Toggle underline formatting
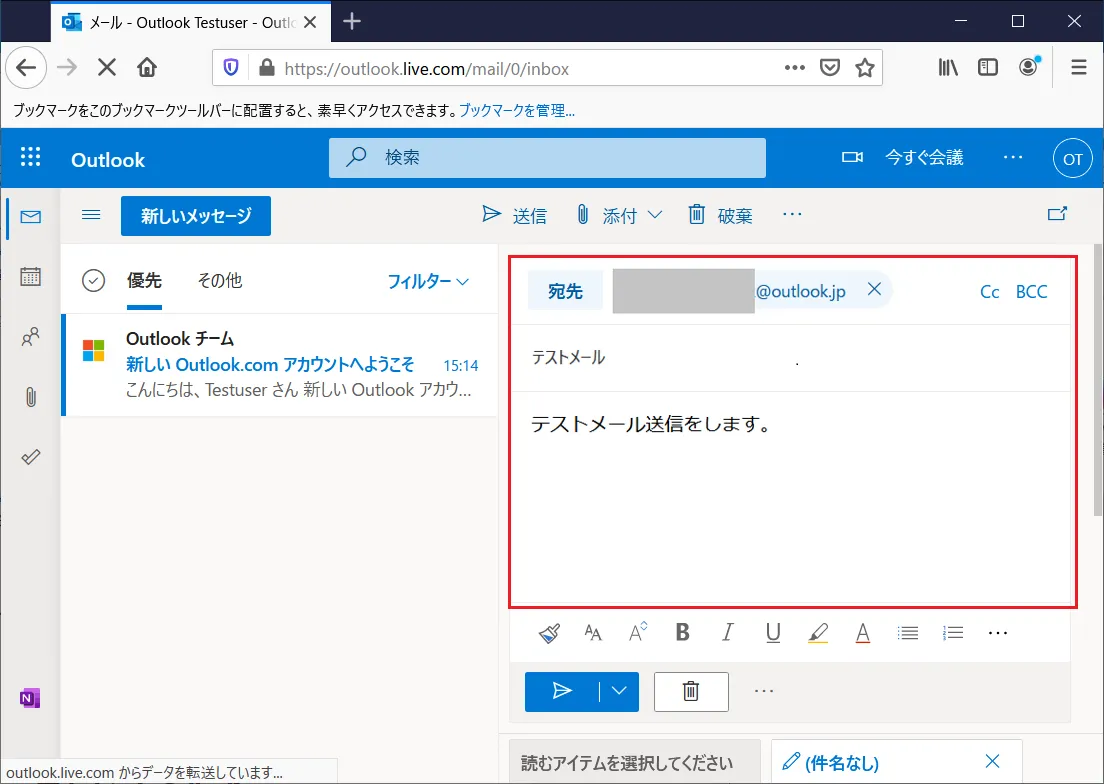Viewport: 1104px width, 784px height. tap(772, 633)
